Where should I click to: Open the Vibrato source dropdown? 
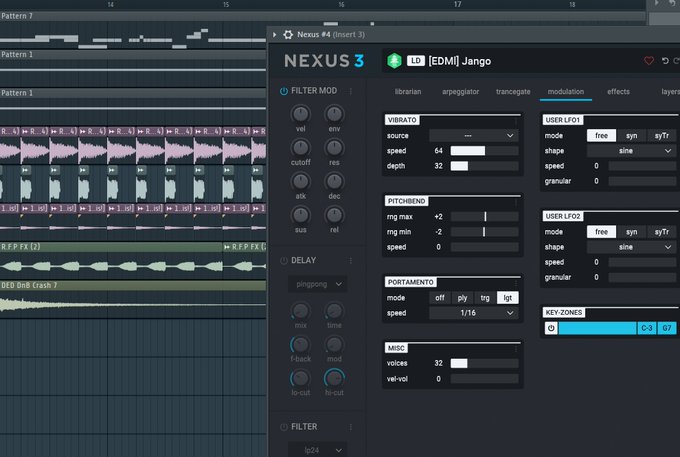point(474,136)
